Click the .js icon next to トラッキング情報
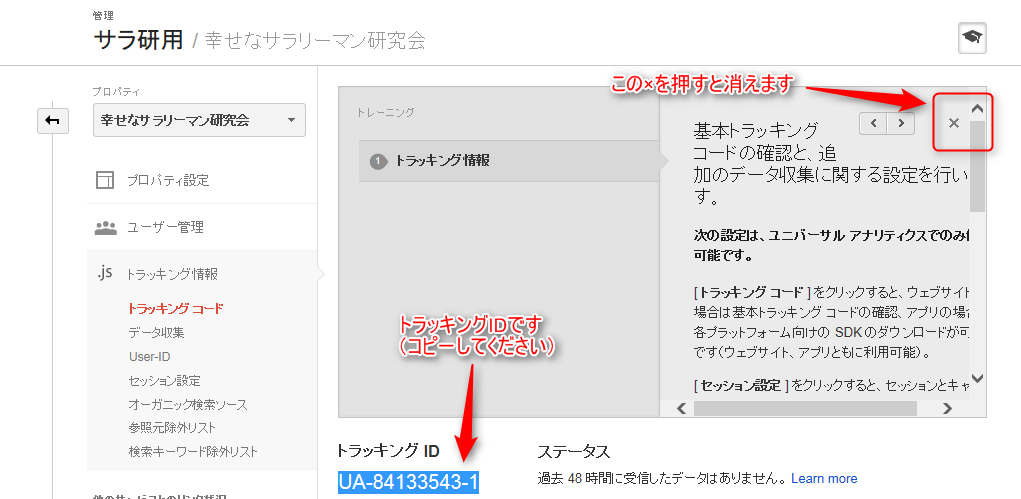Viewport: 1021px width, 499px height. pos(104,273)
